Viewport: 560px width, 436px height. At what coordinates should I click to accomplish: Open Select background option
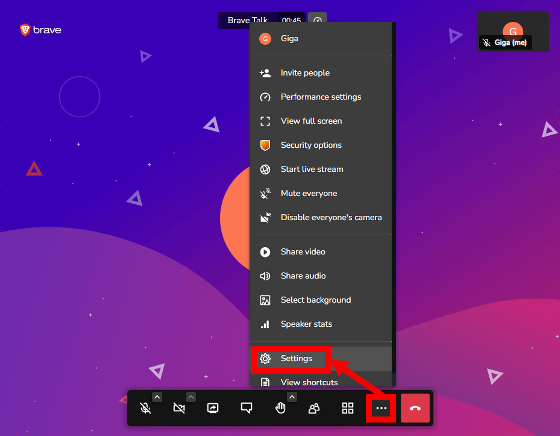coord(321,300)
